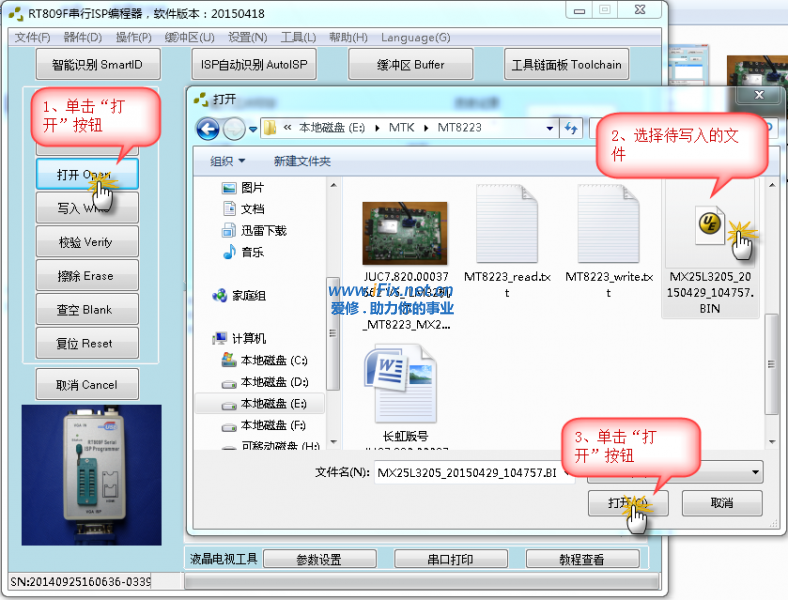Select the circuit board image thumbnail
Viewport: 788px width, 600px height.
[x=404, y=233]
